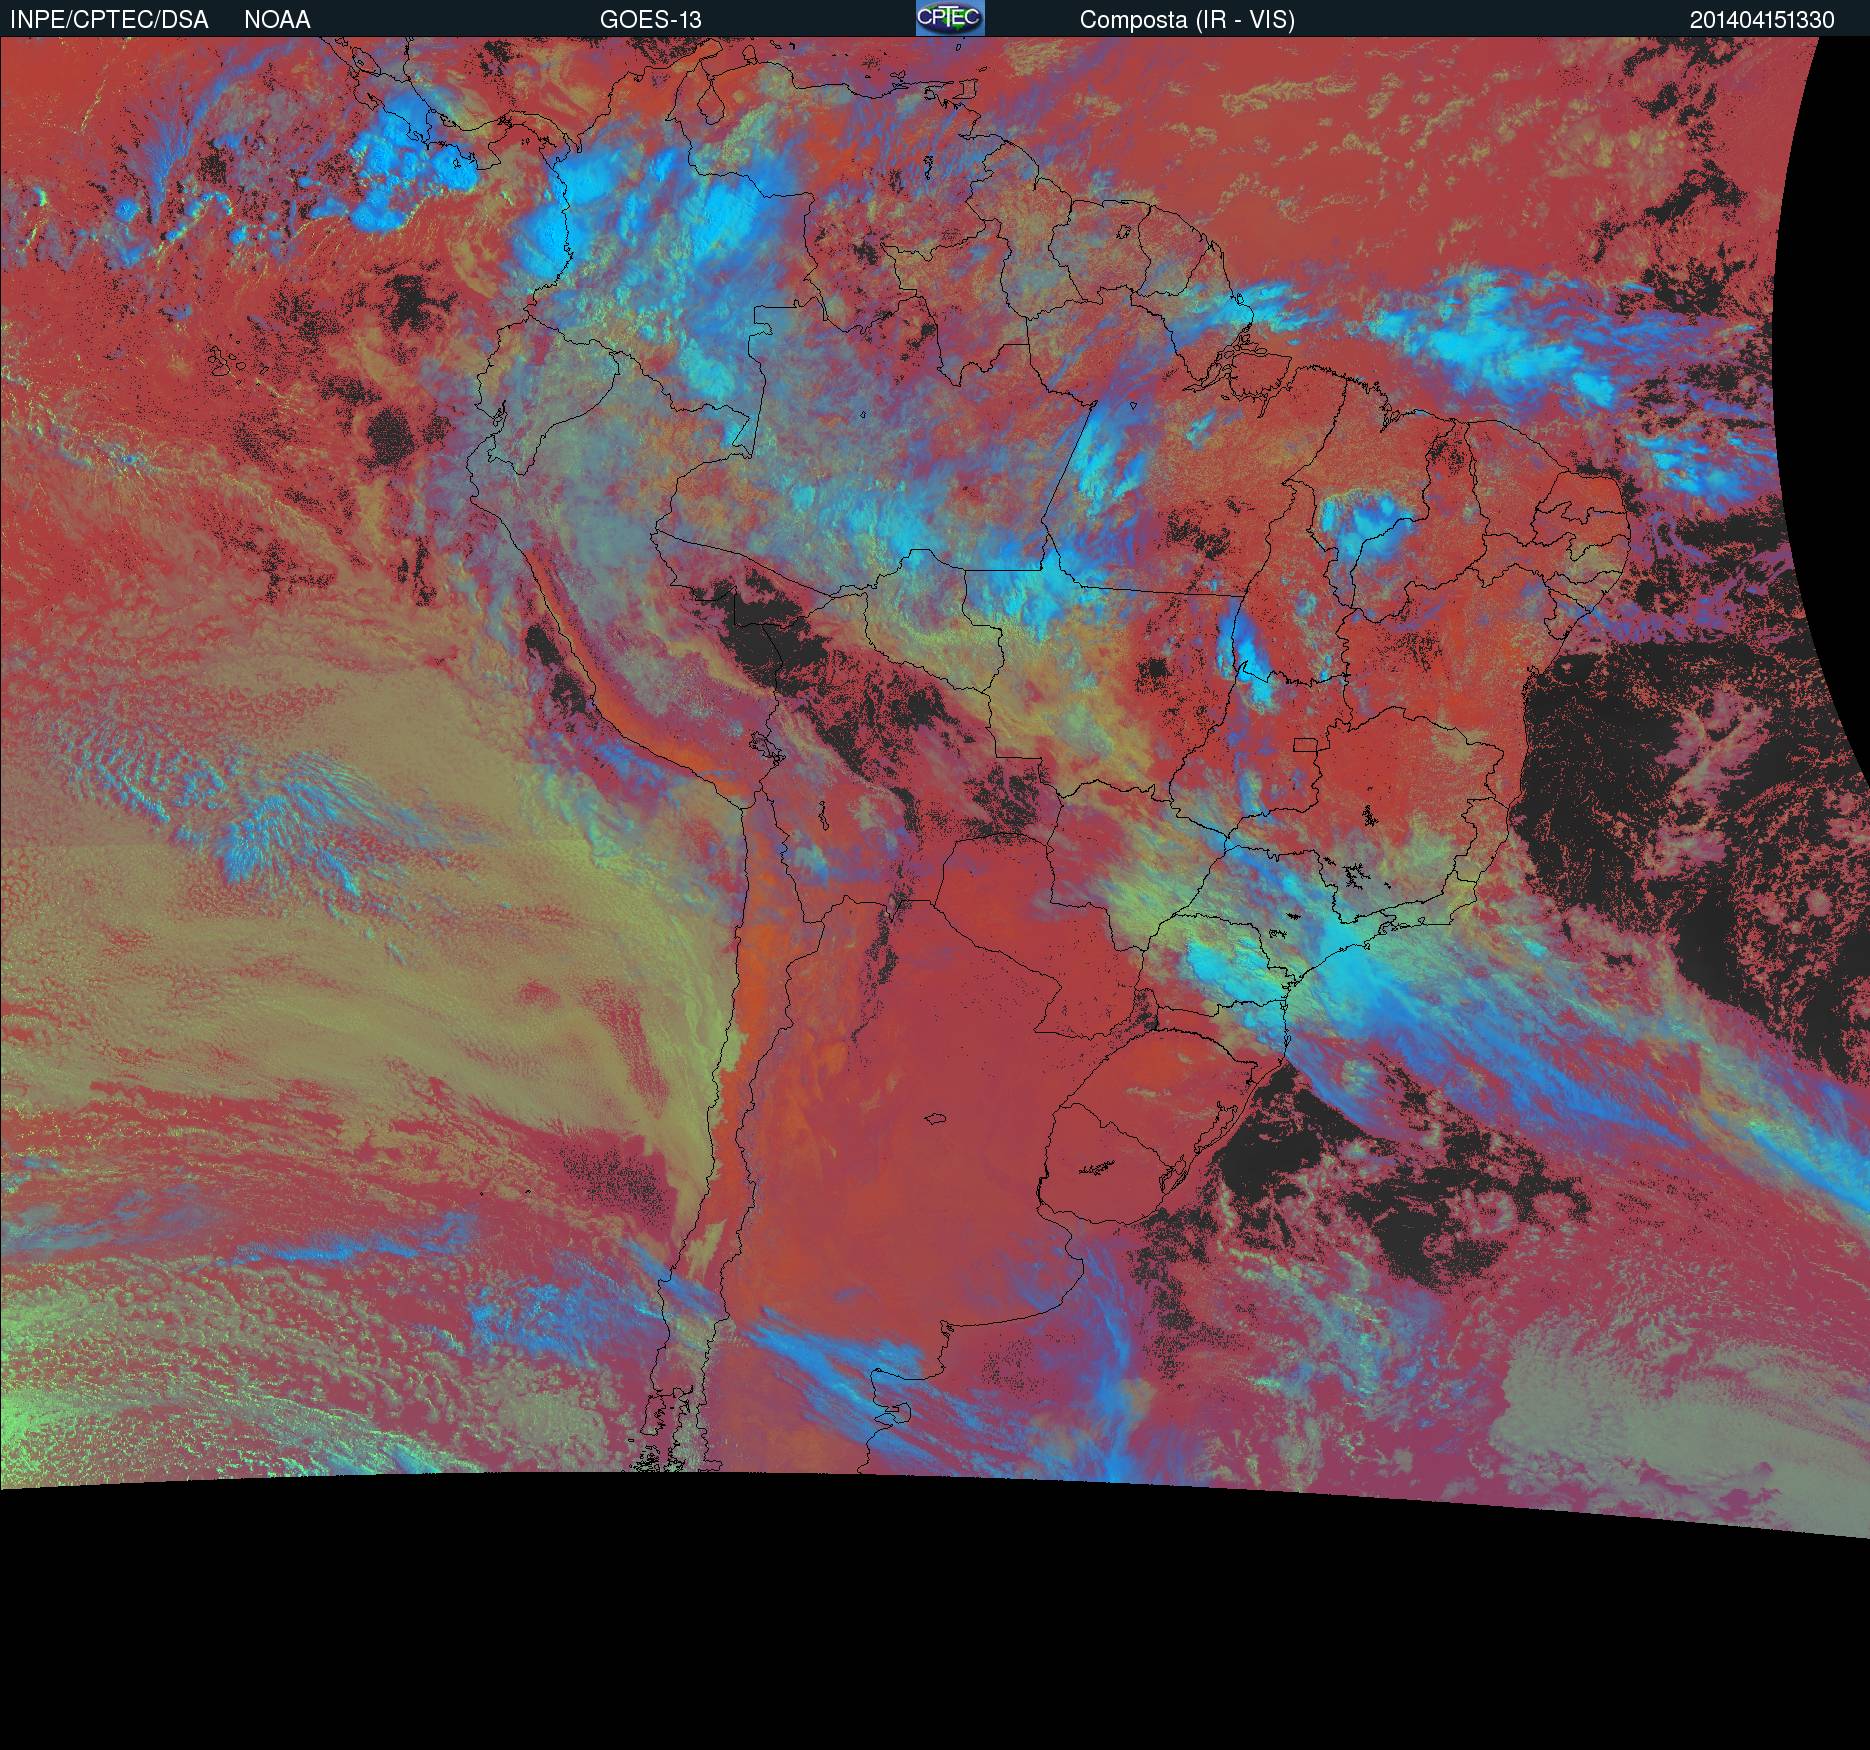Click the CPTEC logo in the header

[950, 18]
